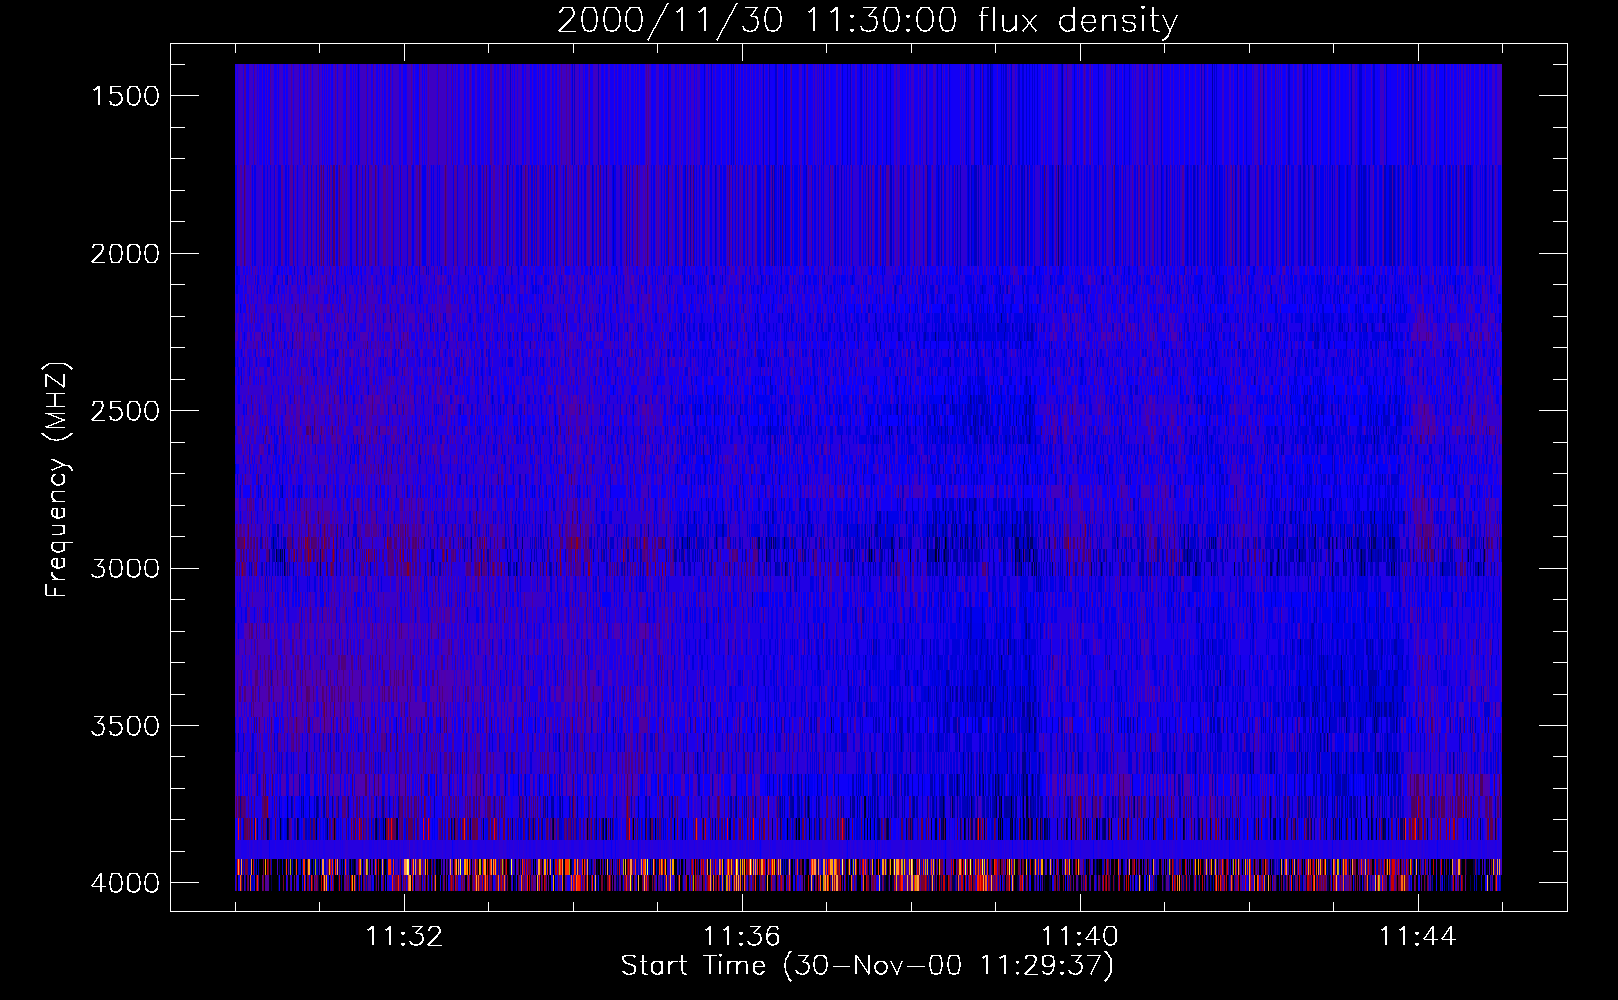Viewport: 1618px width, 1000px height.
Task: Click the 4000 frequency tick label
Action: point(125,883)
